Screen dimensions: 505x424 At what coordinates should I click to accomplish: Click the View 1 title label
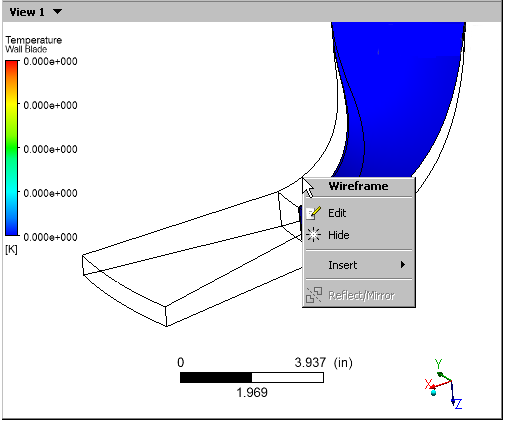click(27, 12)
